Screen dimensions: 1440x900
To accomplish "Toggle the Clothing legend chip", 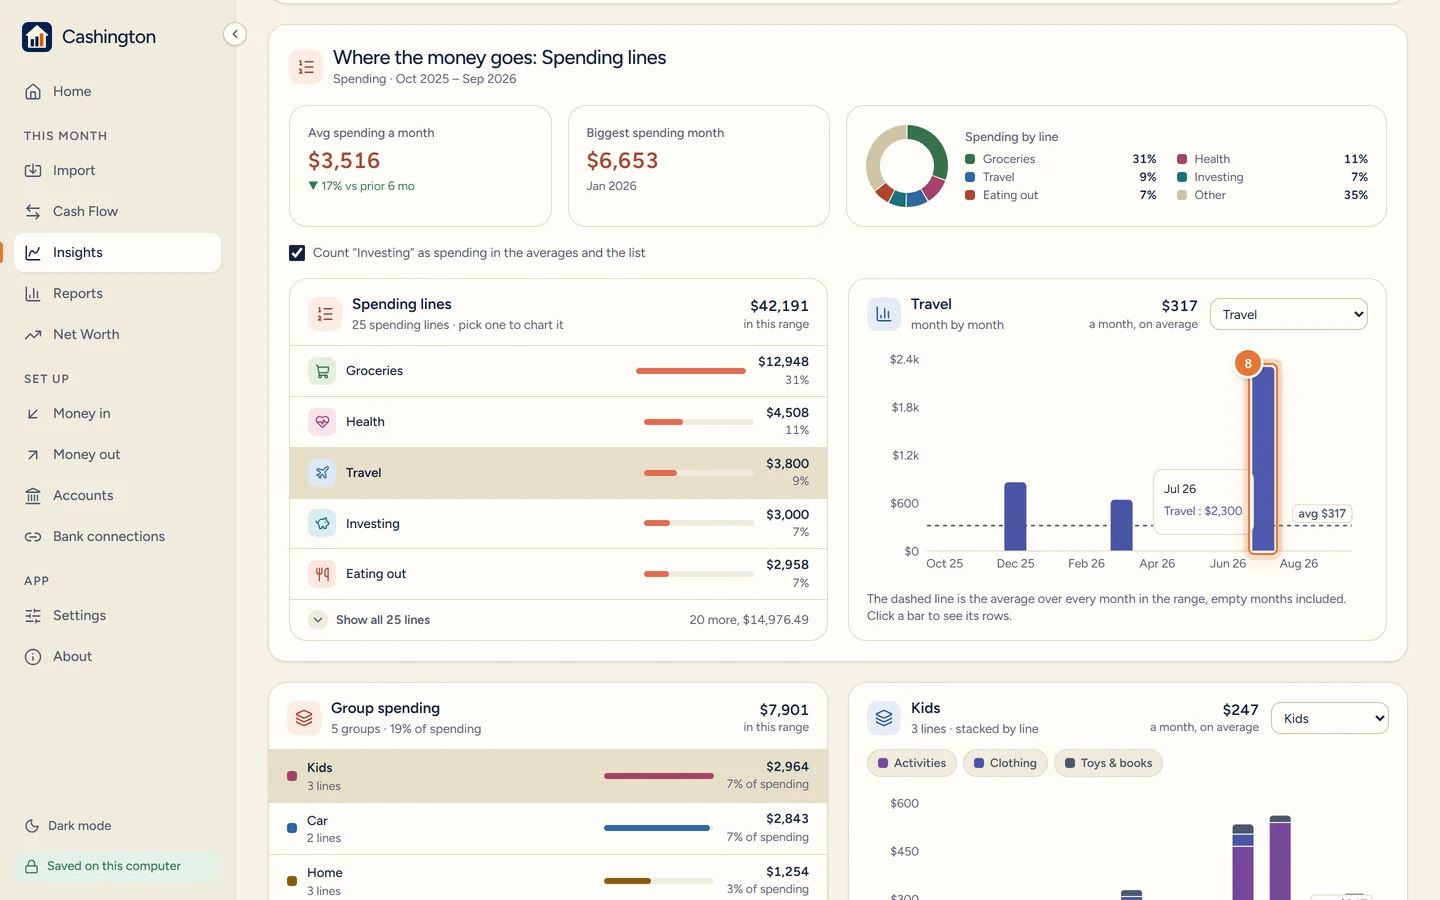I will click(1005, 763).
